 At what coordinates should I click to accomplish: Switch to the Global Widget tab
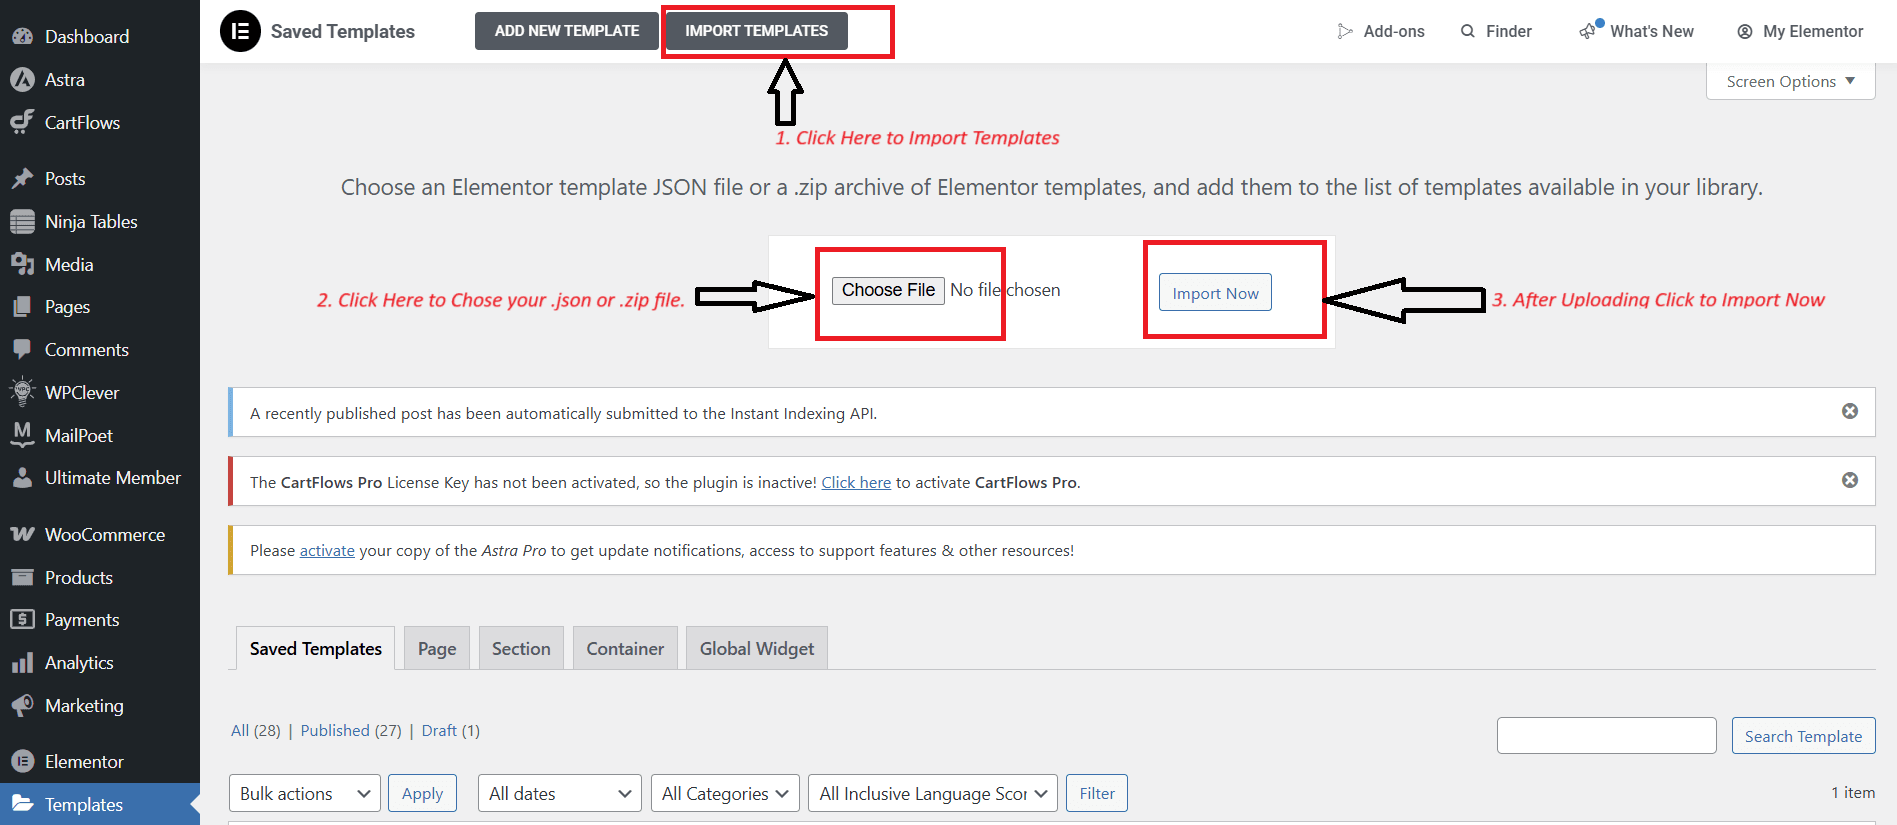coord(757,648)
